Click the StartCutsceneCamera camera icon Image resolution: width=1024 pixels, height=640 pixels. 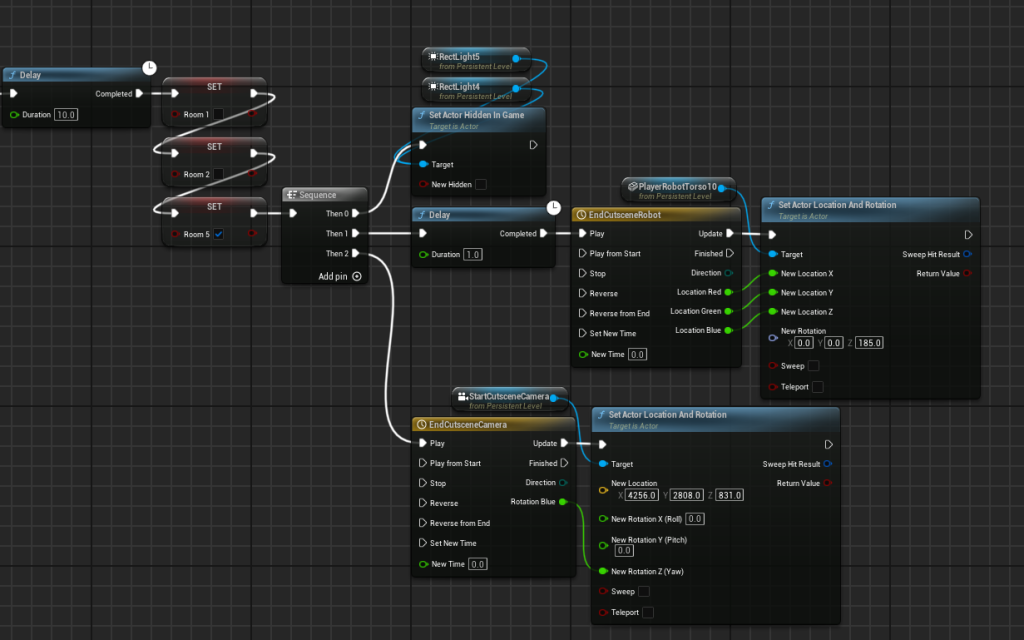[462, 397]
